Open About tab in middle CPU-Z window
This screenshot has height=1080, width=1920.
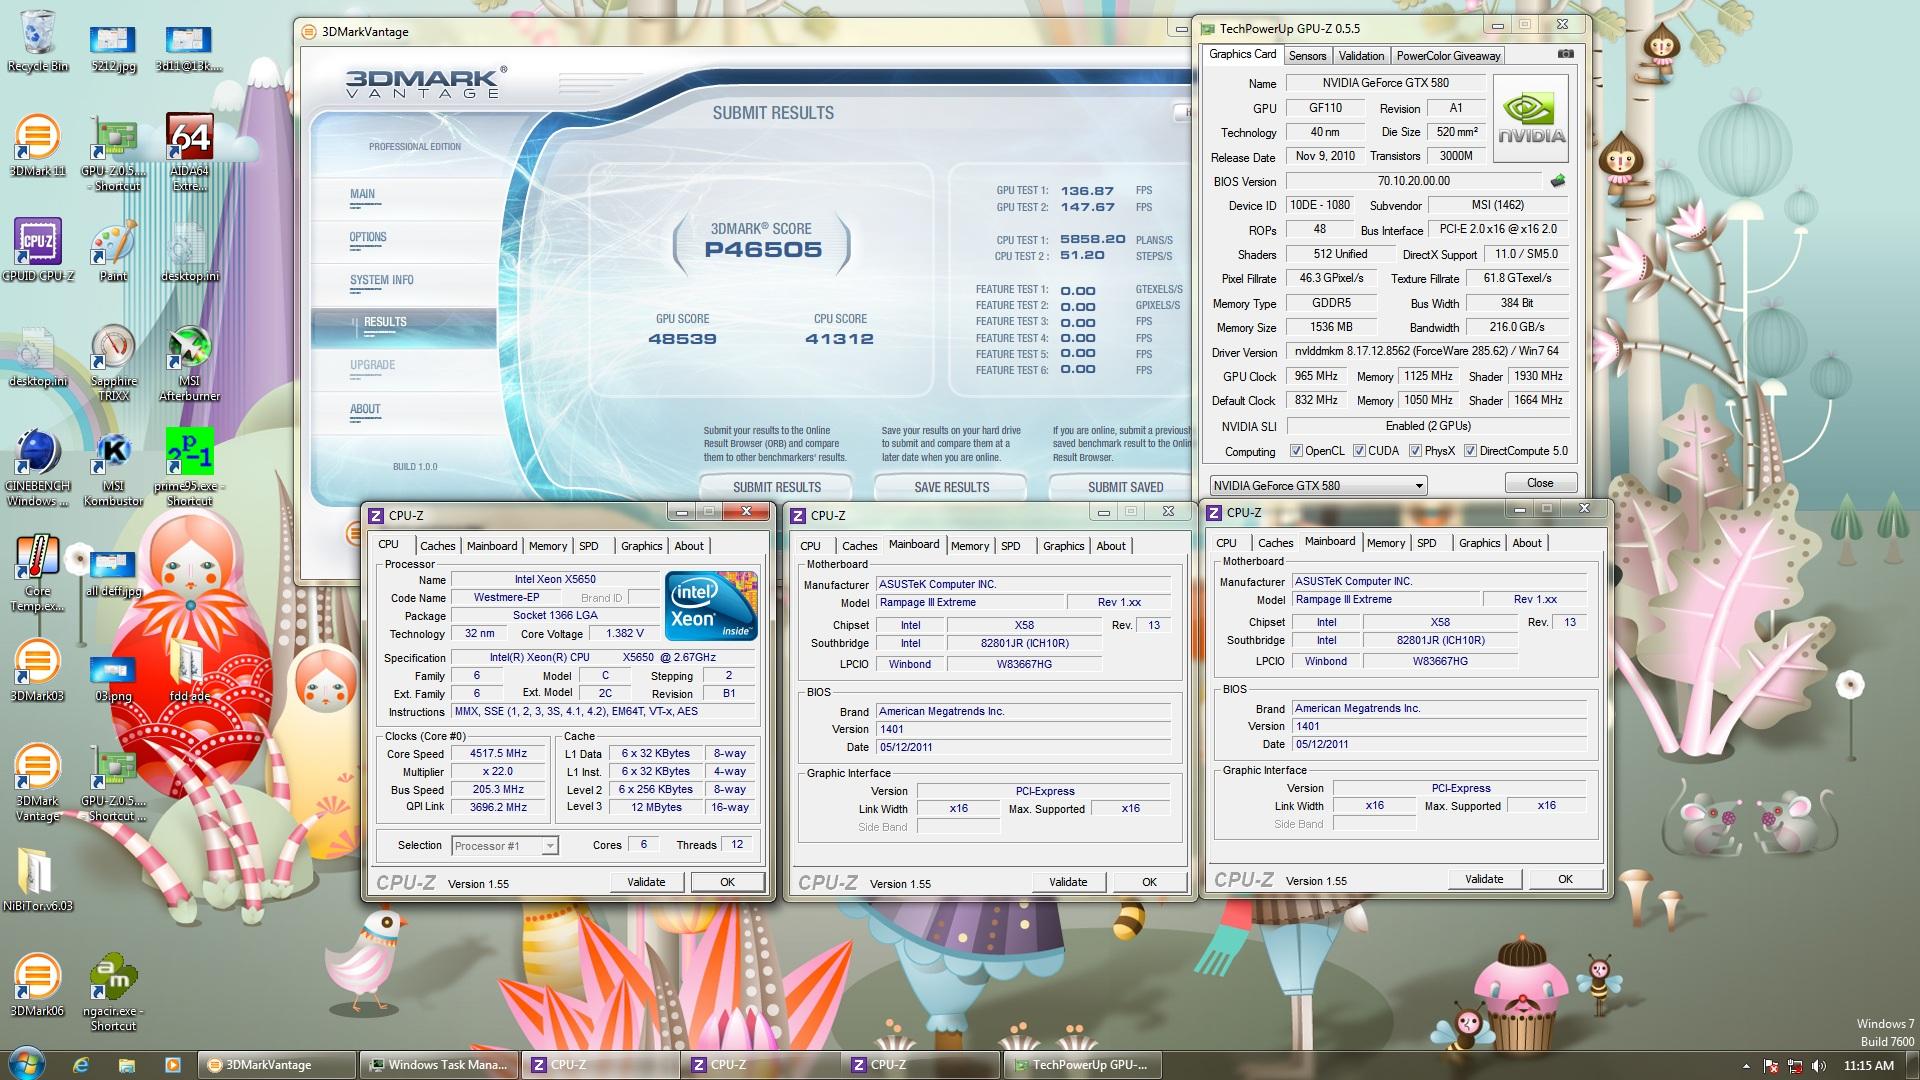click(x=1111, y=546)
